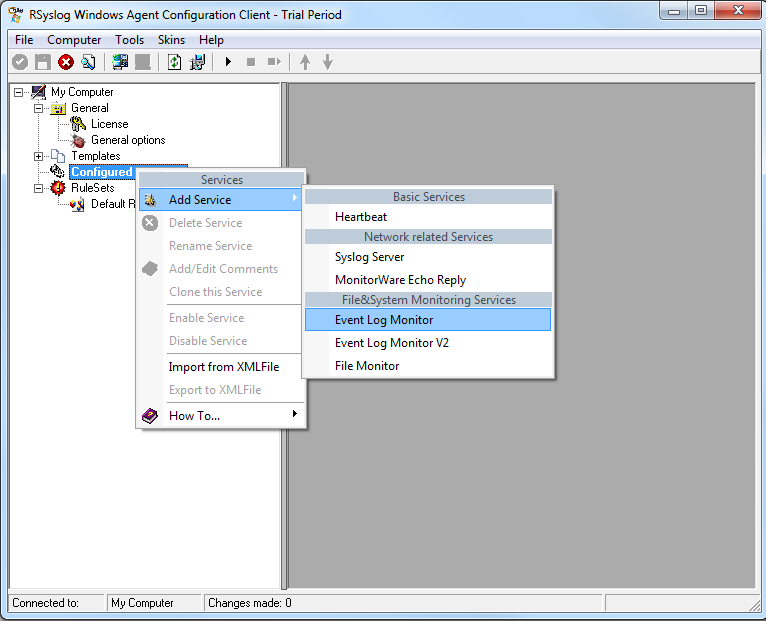766x621 pixels.
Task: Click the RuleSets red alert icon
Action: (x=58, y=188)
